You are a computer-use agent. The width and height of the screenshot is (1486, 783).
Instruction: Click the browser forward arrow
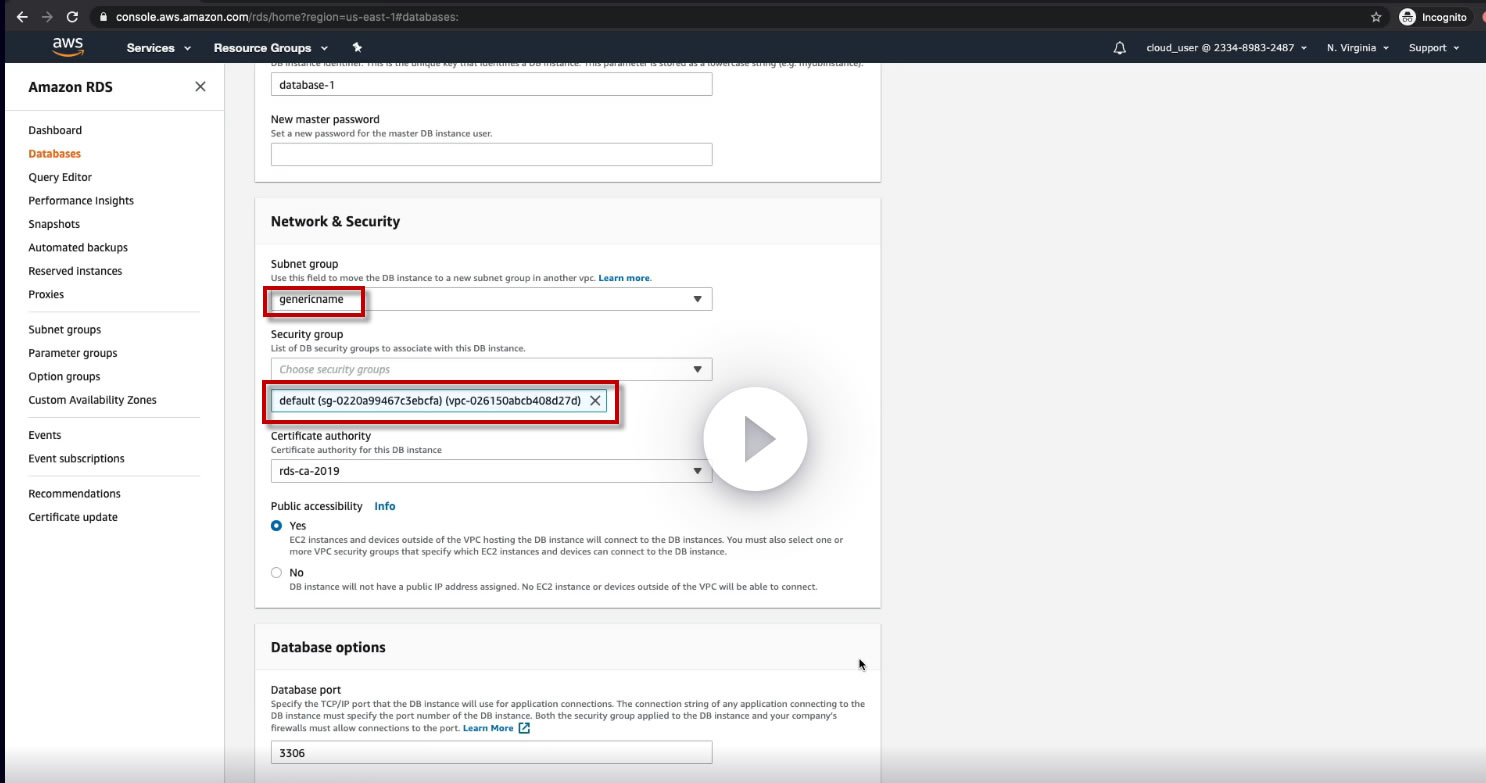coord(47,17)
